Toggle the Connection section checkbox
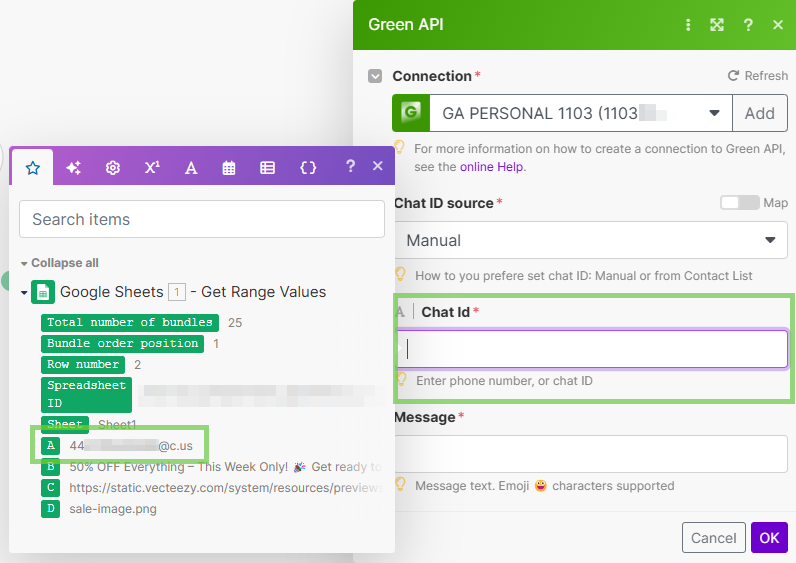The height and width of the screenshot is (563, 796). tap(375, 76)
